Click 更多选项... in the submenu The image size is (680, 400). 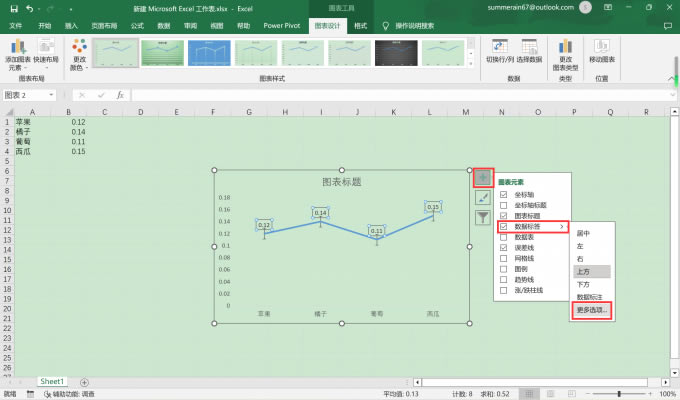click(x=591, y=311)
